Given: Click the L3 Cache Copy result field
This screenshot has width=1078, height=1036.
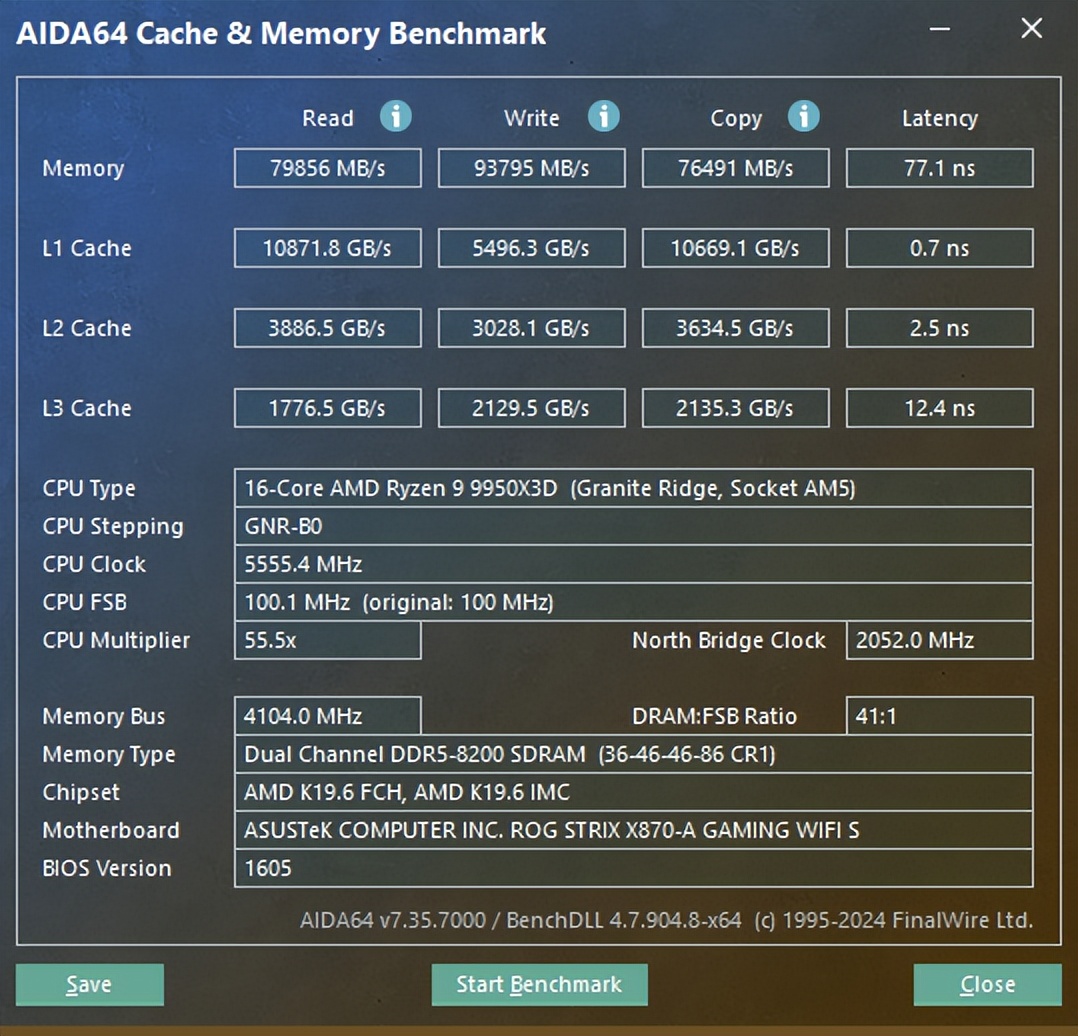Looking at the screenshot, I should (x=735, y=407).
